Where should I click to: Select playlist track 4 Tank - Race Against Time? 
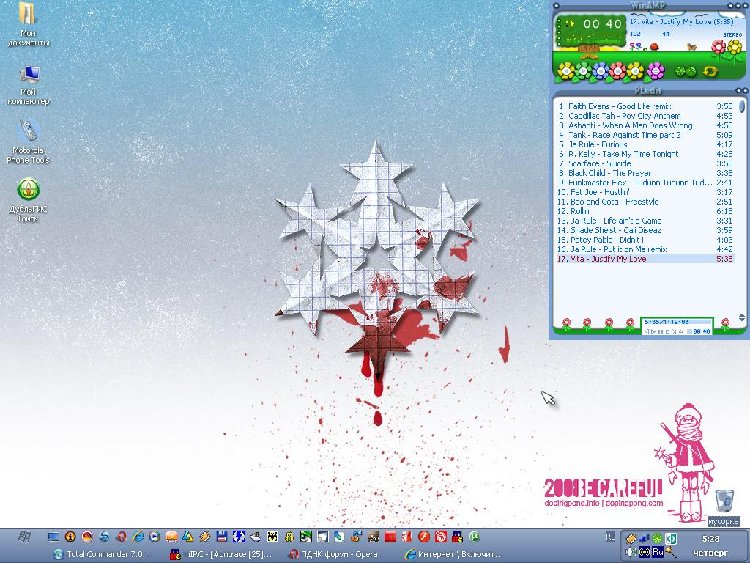coord(645,135)
